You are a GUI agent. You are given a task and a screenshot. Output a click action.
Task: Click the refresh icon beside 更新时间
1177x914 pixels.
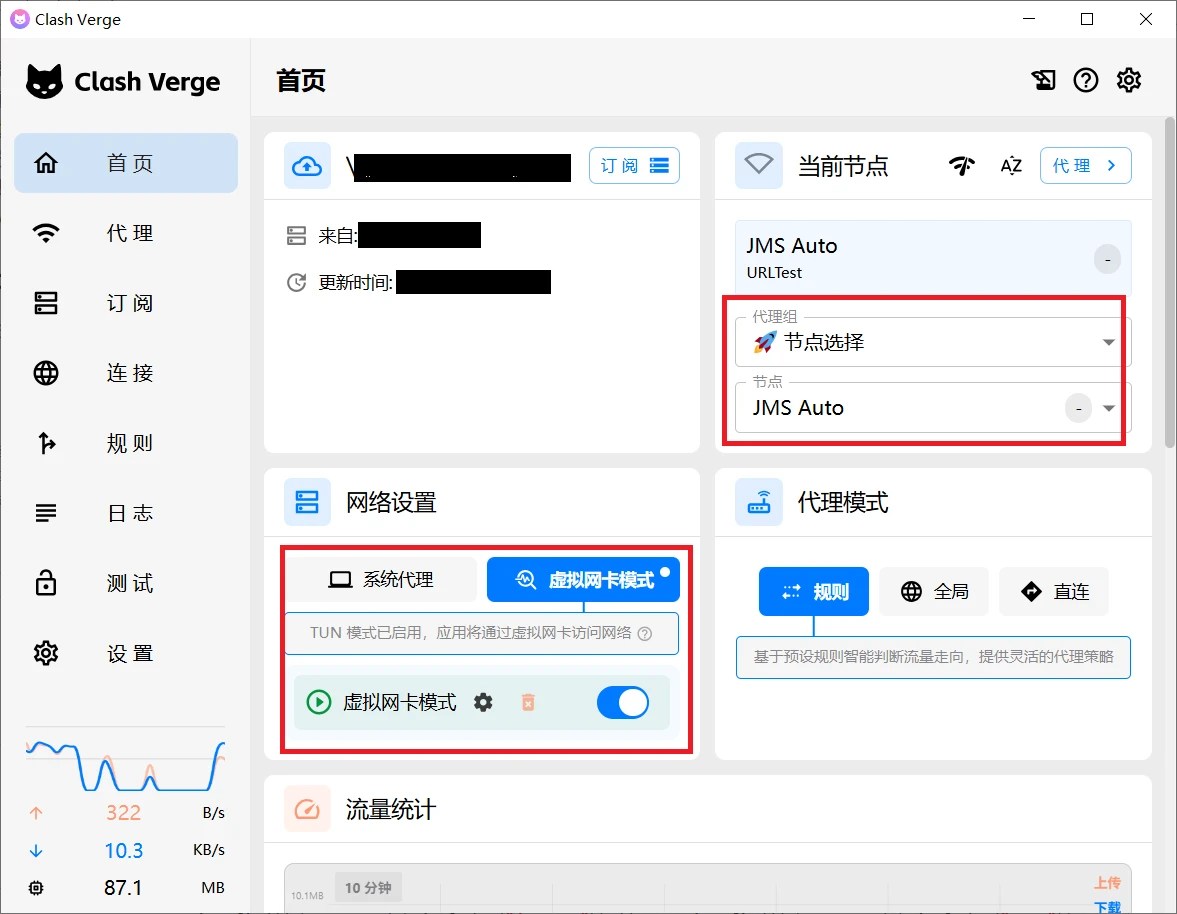coord(297,282)
